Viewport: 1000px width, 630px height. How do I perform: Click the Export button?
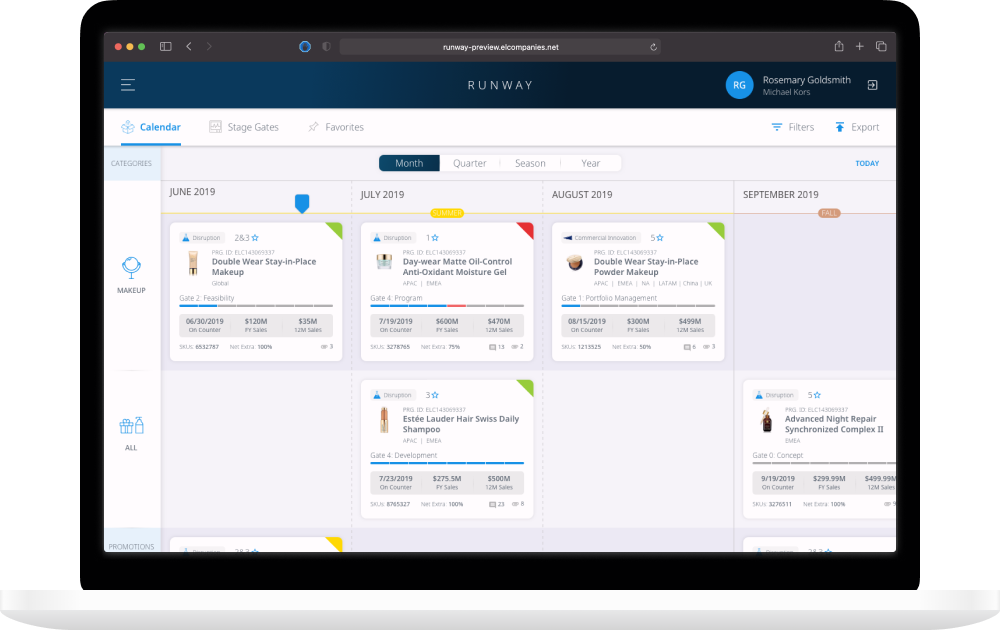pos(857,127)
